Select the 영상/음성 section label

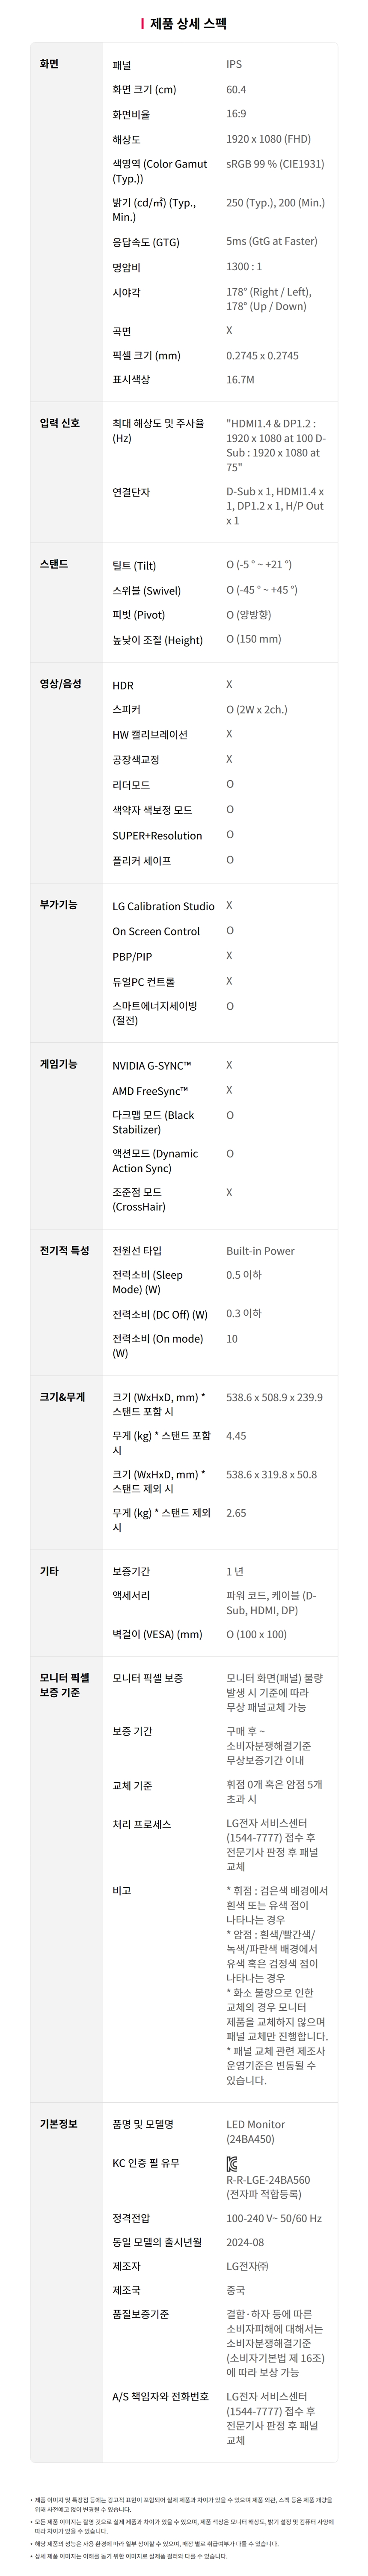point(61,684)
